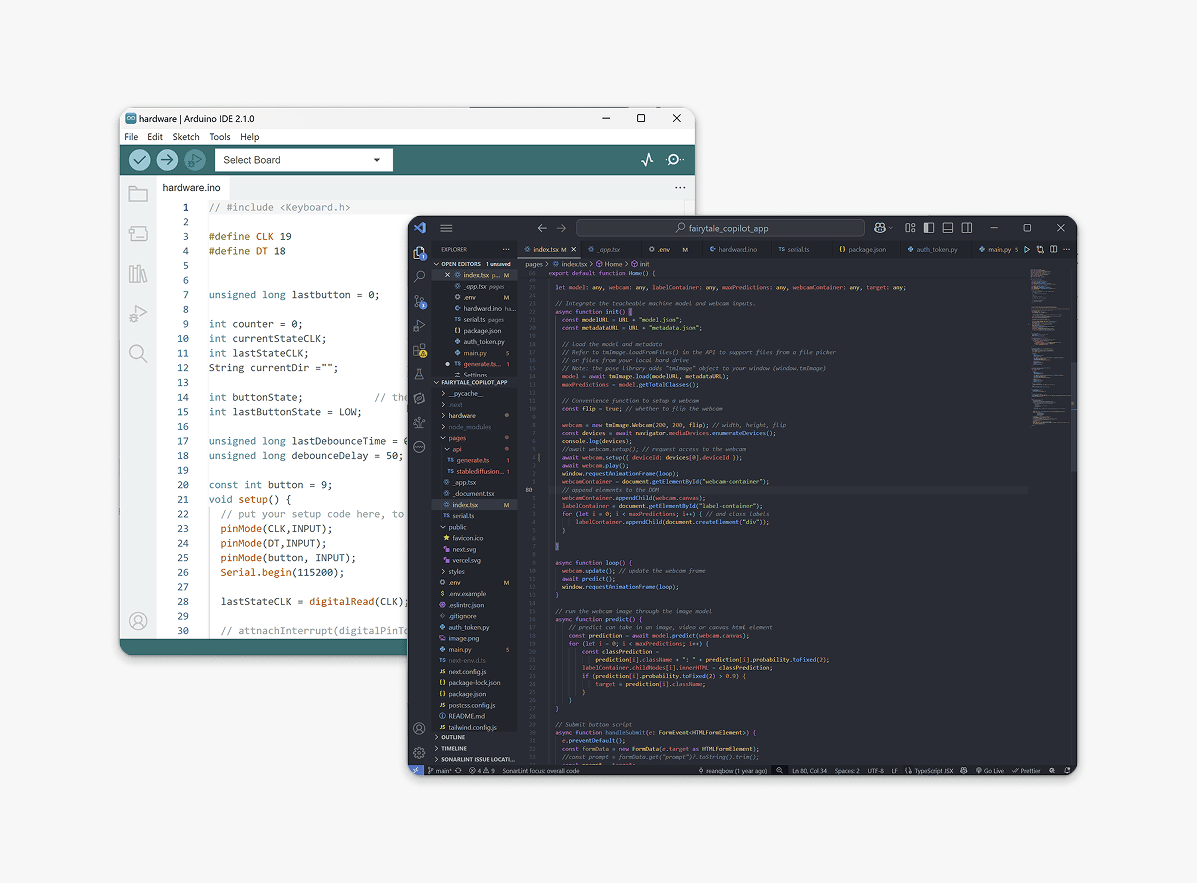Click errors and warnings count in status bar
This screenshot has height=883, width=1197.
click(482, 771)
